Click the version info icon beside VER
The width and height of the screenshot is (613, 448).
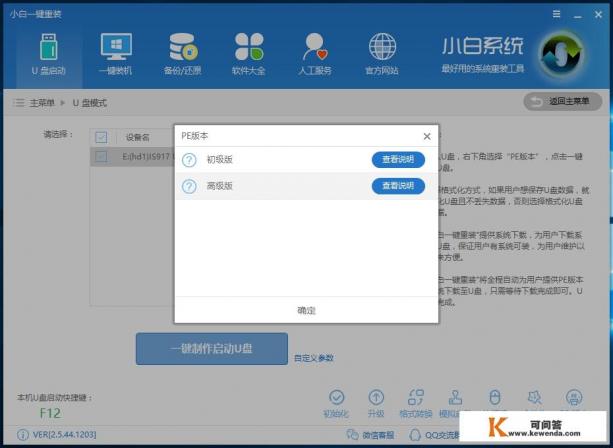pyautogui.click(x=23, y=435)
